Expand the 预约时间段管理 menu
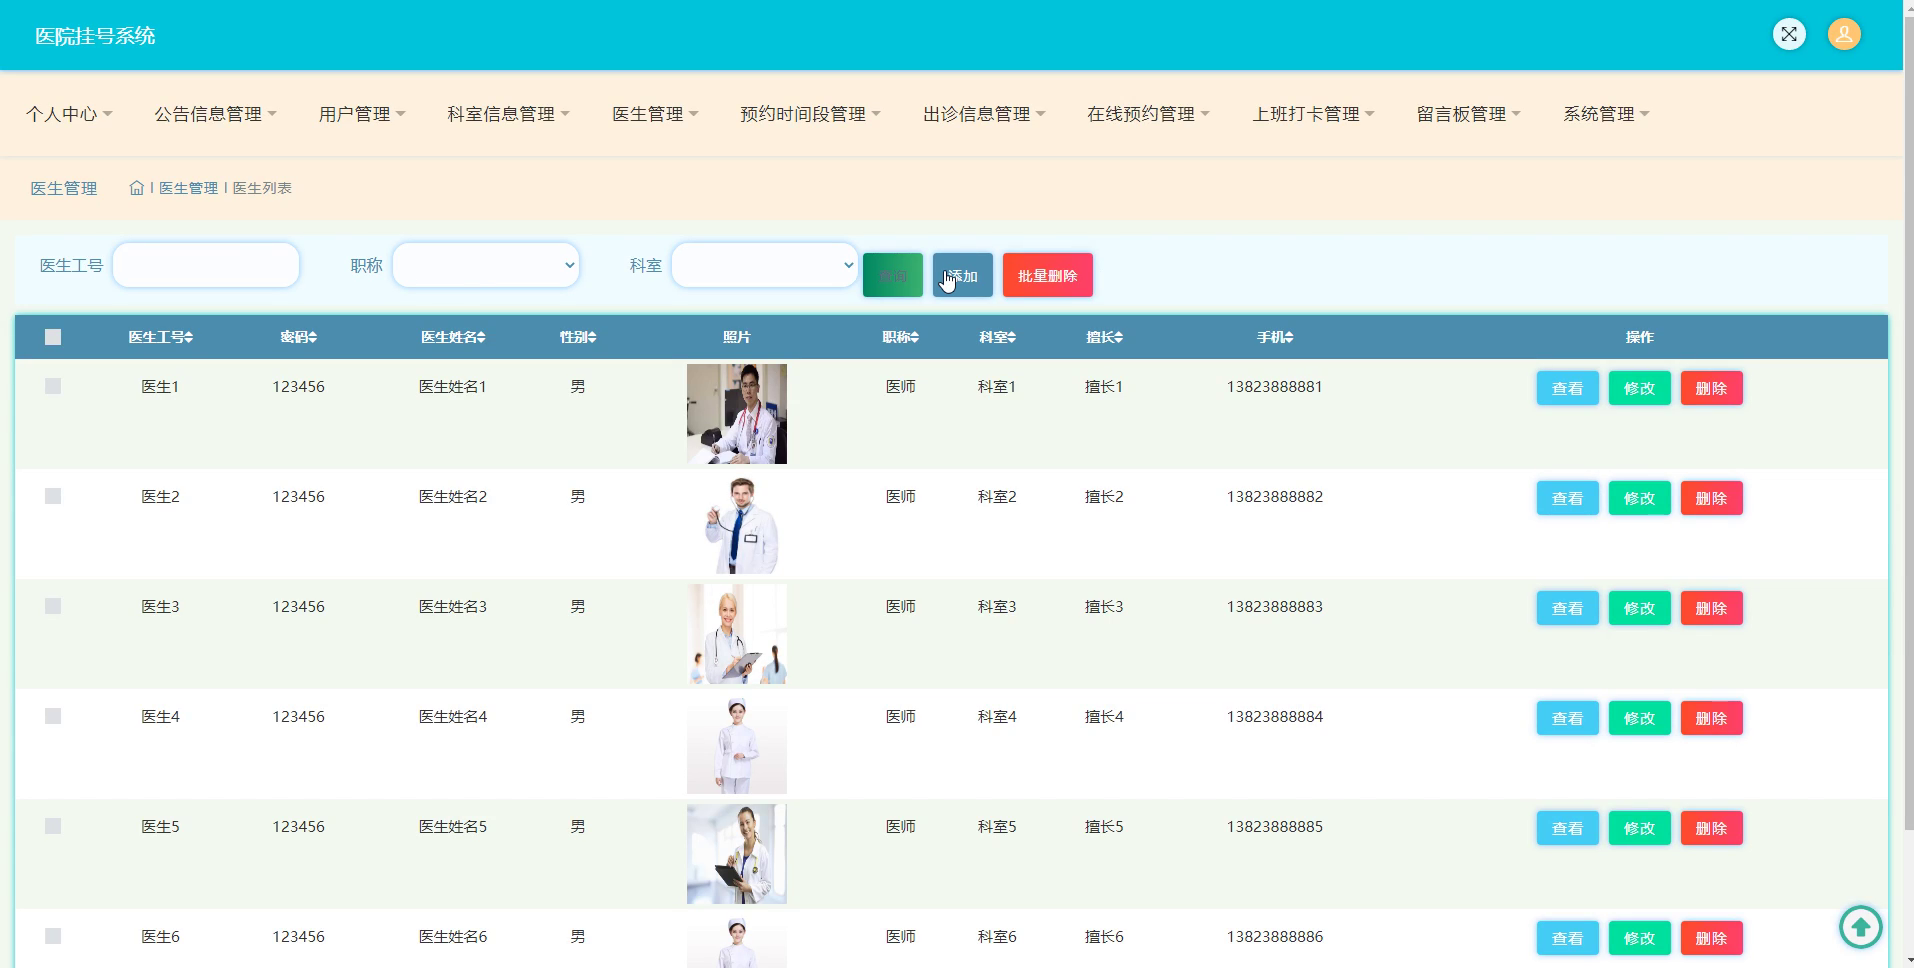 pos(810,114)
